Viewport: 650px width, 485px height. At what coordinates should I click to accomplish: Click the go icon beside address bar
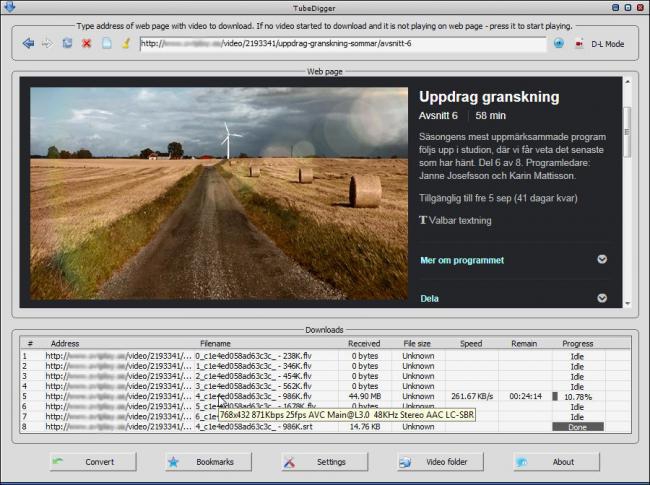(x=559, y=44)
